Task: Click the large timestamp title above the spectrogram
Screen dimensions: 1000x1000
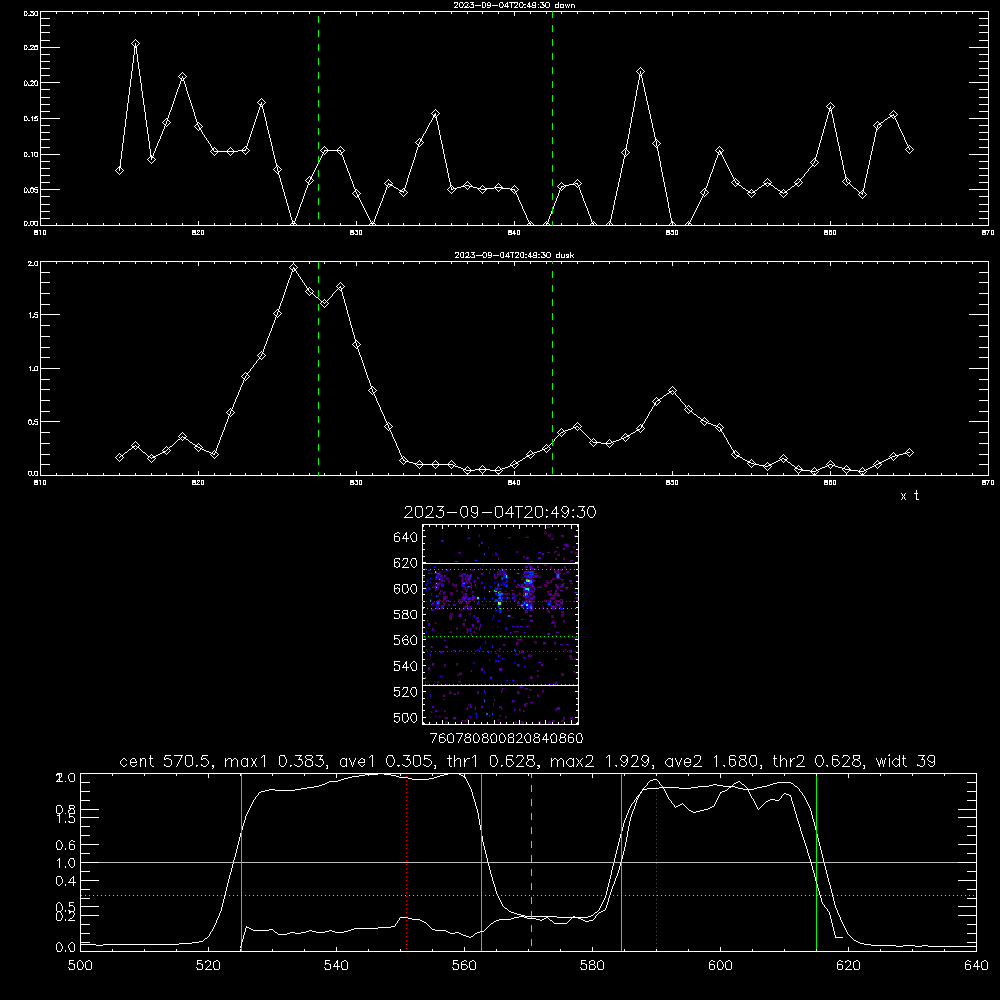Action: (x=500, y=512)
